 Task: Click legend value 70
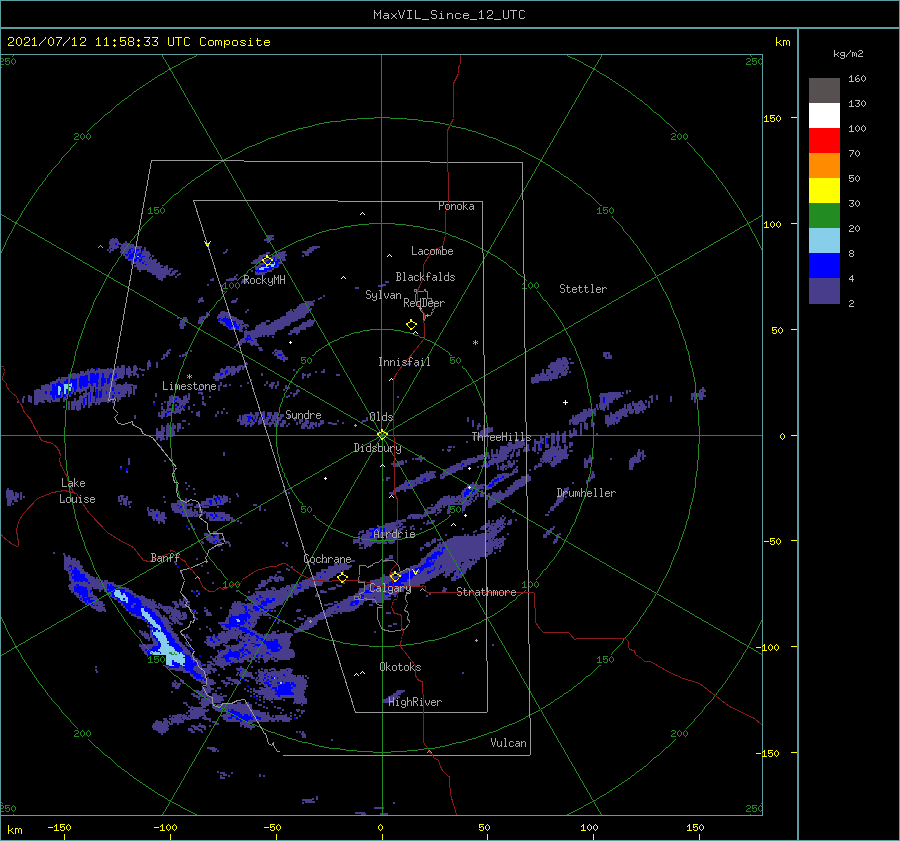[855, 154]
